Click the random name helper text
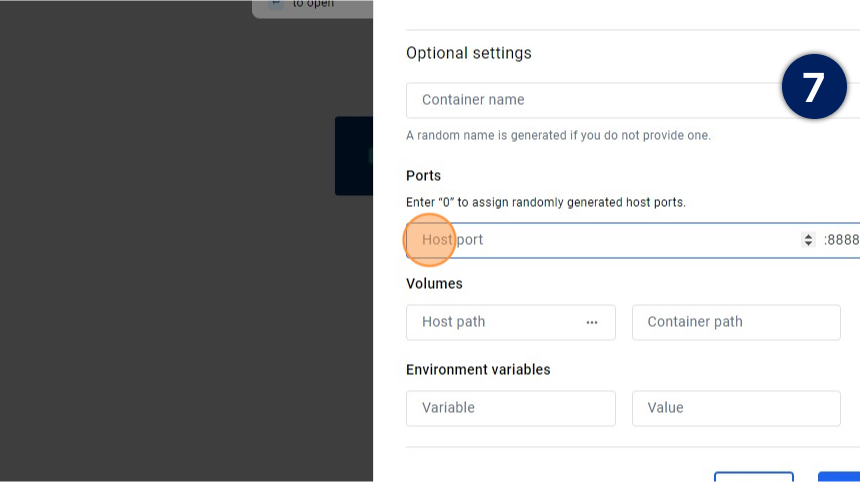Viewport: 860px width, 482px height. coord(558,135)
